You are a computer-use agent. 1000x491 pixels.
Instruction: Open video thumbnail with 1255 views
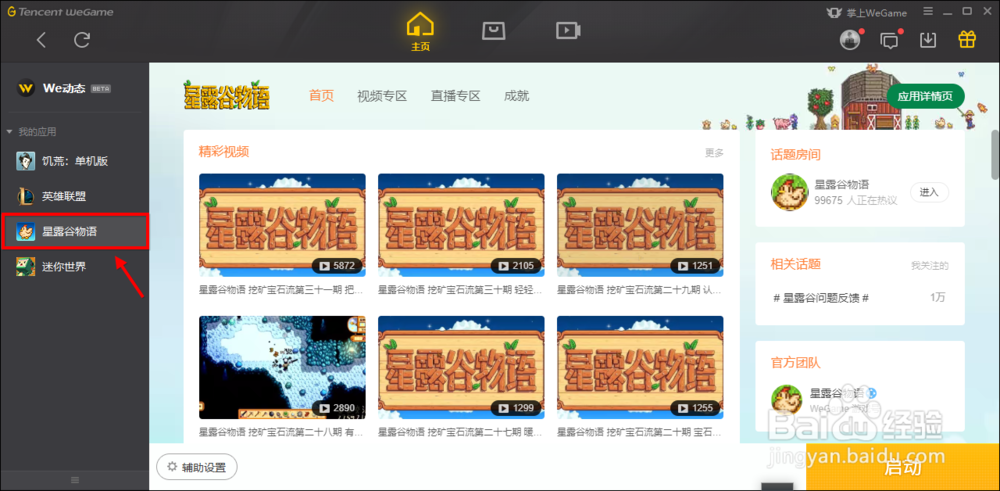pyautogui.click(x=640, y=367)
